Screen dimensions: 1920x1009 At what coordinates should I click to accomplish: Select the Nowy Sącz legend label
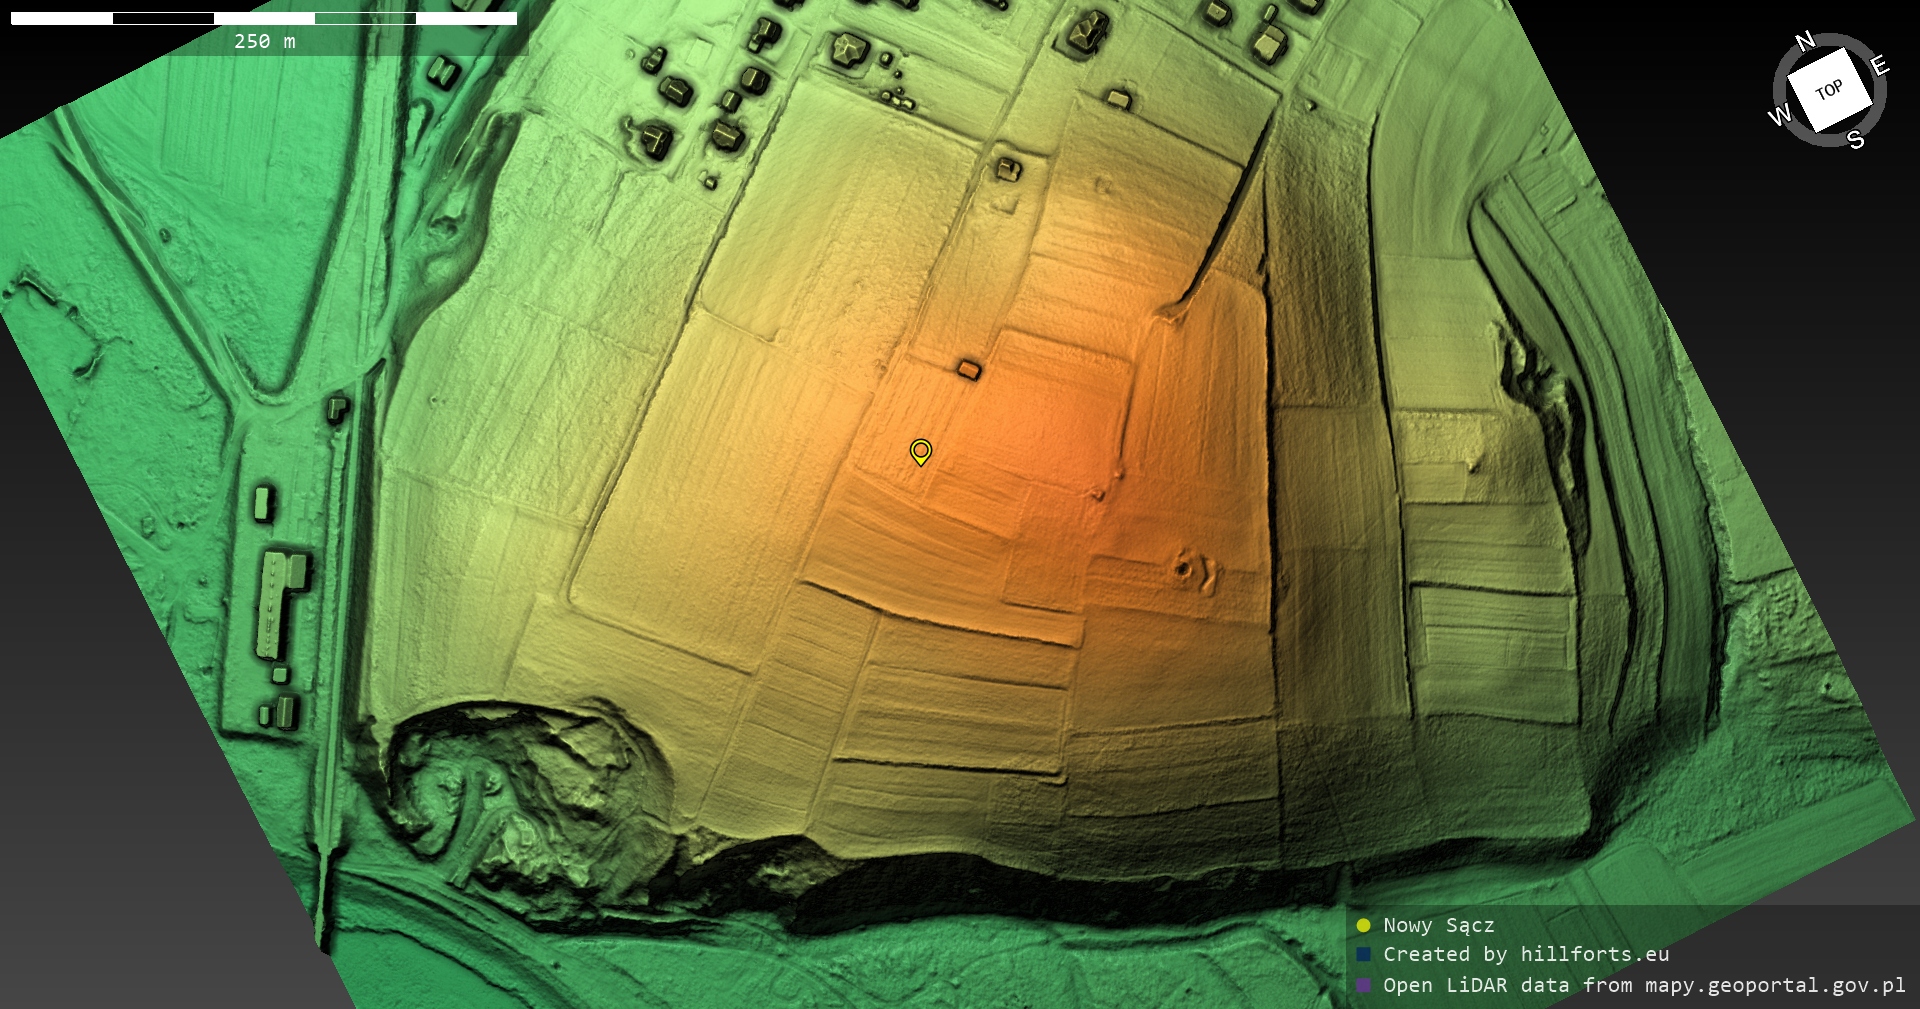tap(1438, 925)
